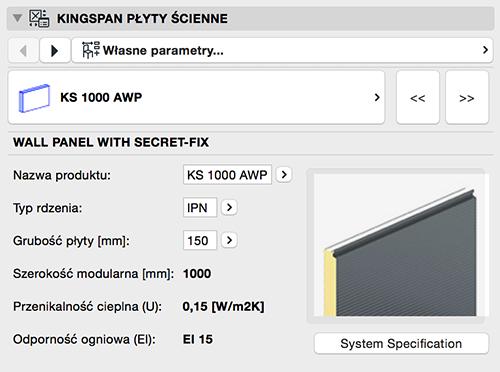This screenshot has height=372, width=500.
Task: Click the Nazwa produktu value field
Action: (x=227, y=174)
